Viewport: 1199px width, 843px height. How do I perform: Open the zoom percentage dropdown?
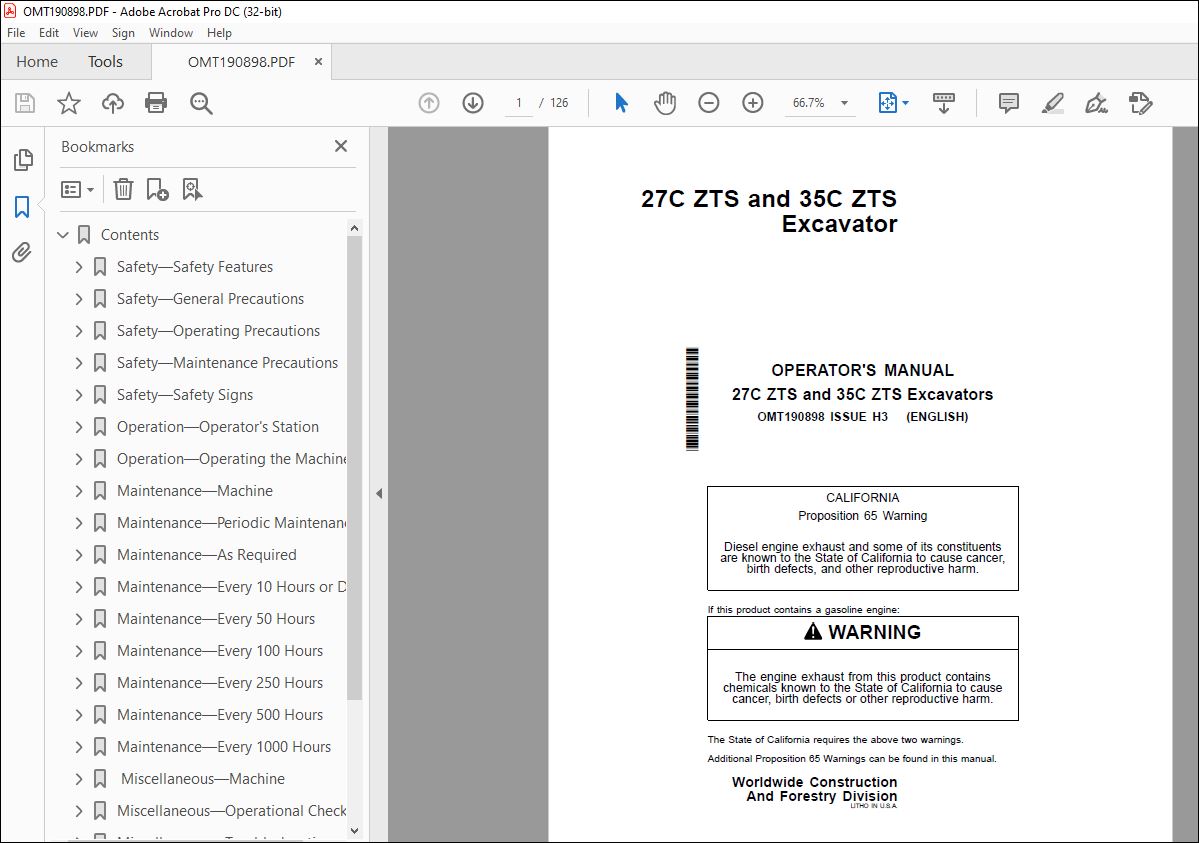844,103
